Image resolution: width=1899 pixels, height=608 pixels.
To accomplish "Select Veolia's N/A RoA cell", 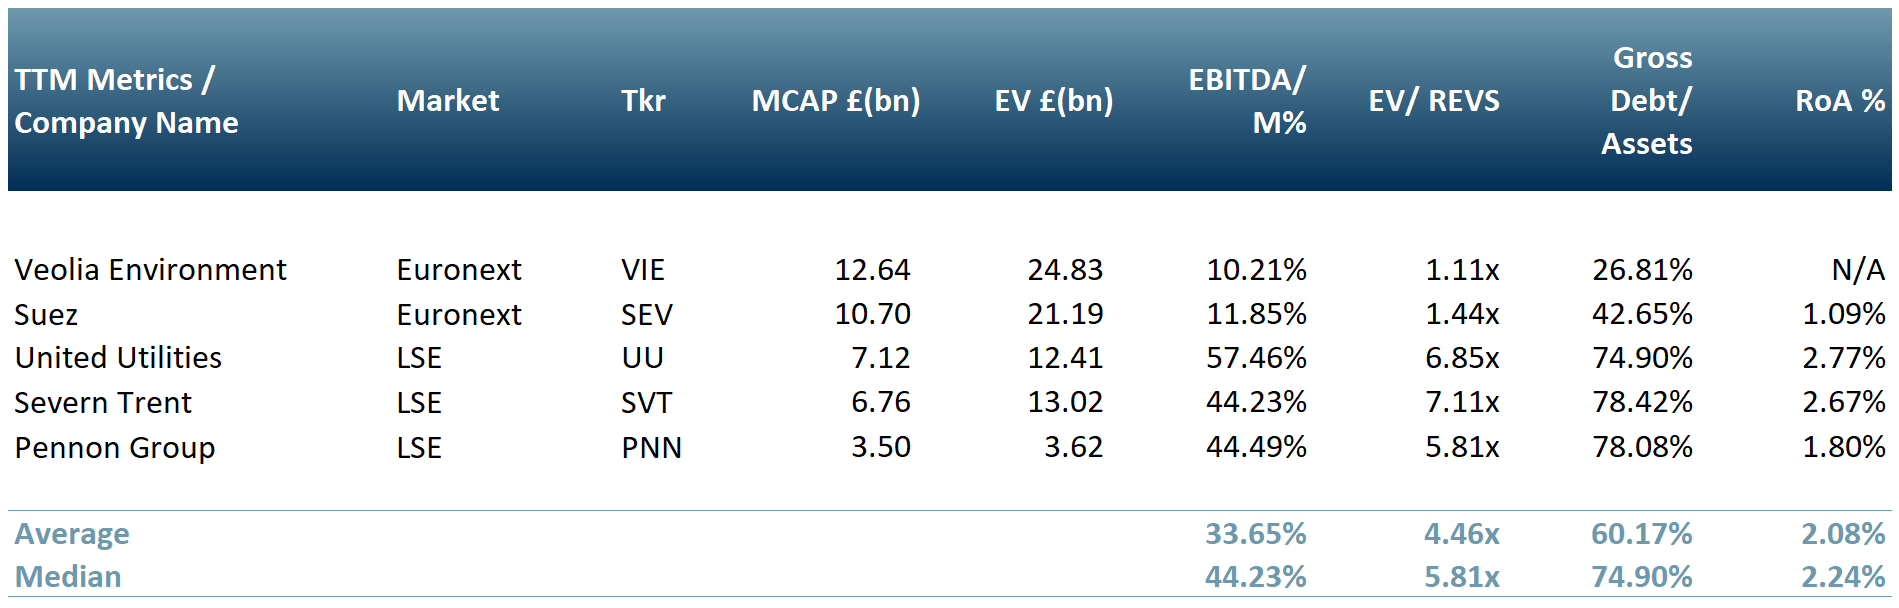I will [x=1857, y=270].
